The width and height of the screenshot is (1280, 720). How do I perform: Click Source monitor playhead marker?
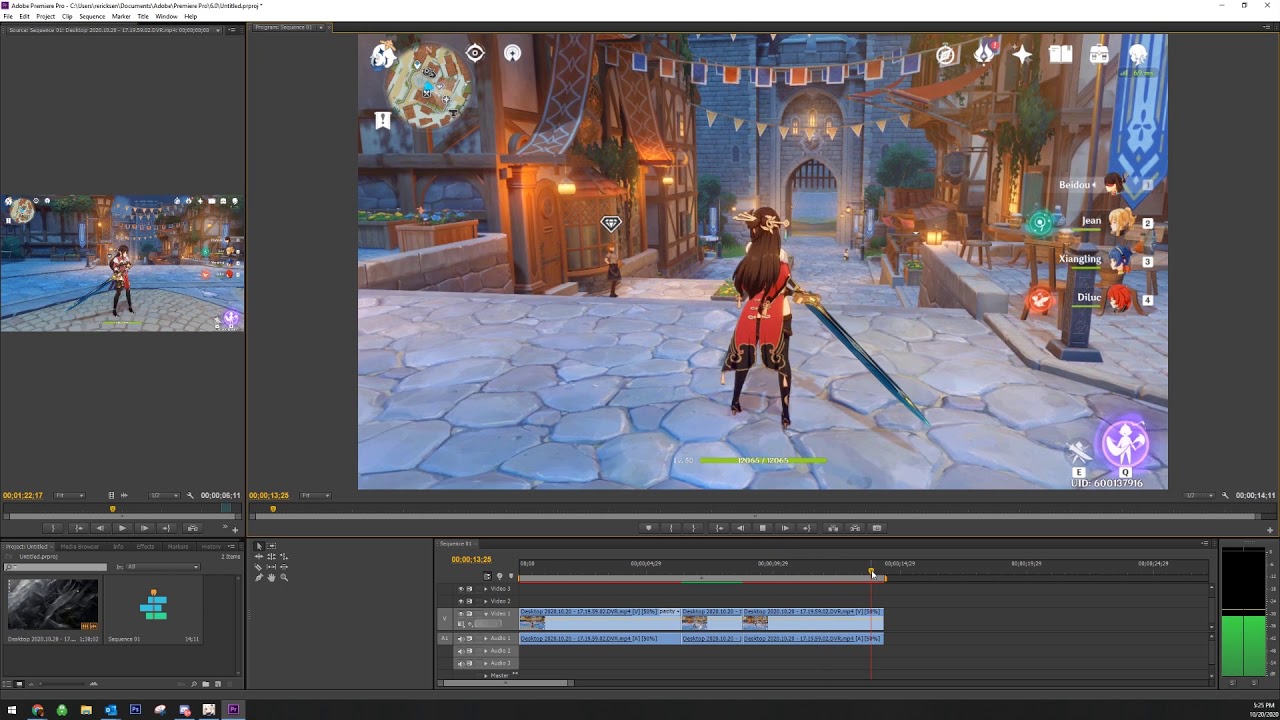(x=112, y=508)
